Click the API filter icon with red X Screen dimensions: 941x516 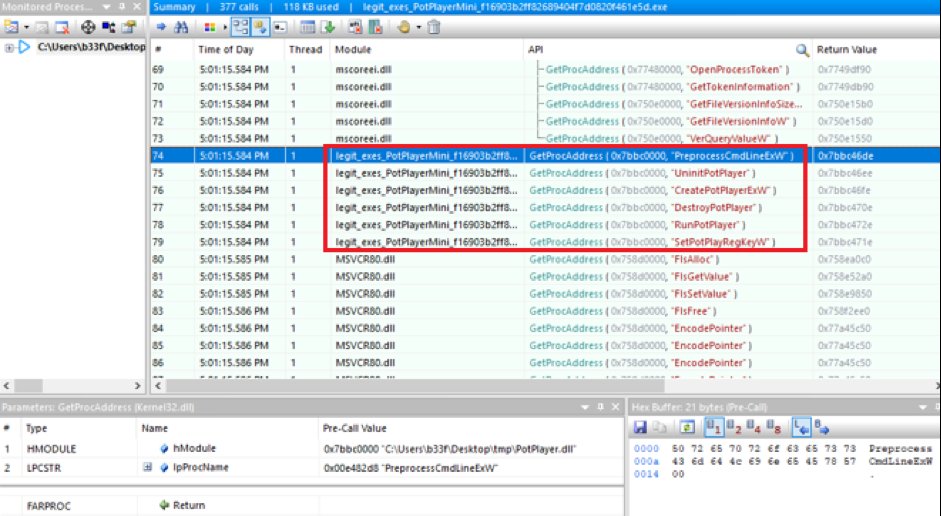tap(355, 27)
